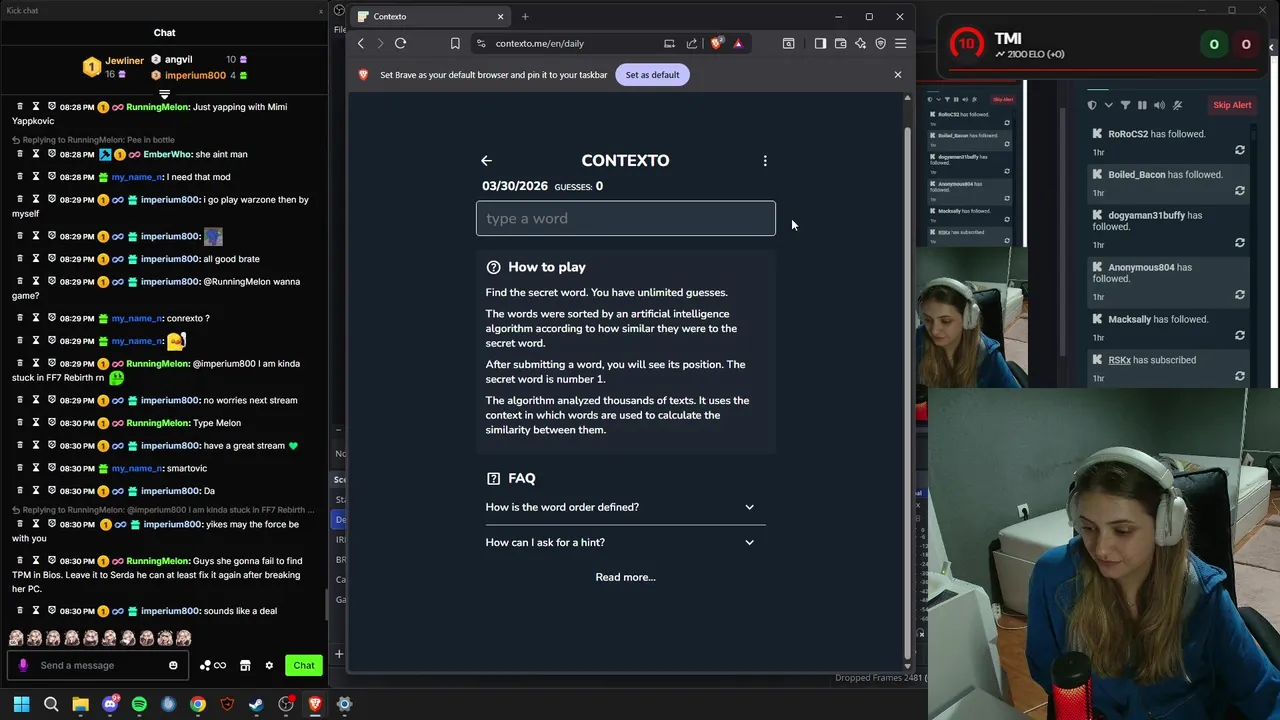Screen dimensions: 1280x720
Task: Click the Brave browser back button
Action: coord(361,43)
